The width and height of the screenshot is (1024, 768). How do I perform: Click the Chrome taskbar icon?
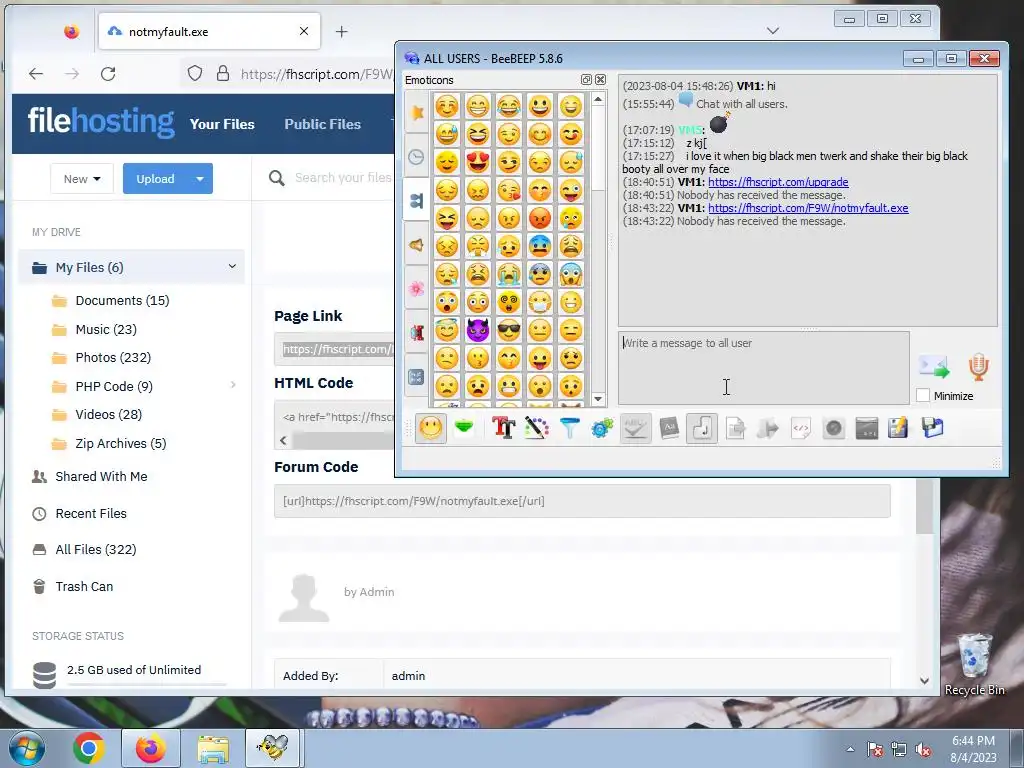point(89,748)
